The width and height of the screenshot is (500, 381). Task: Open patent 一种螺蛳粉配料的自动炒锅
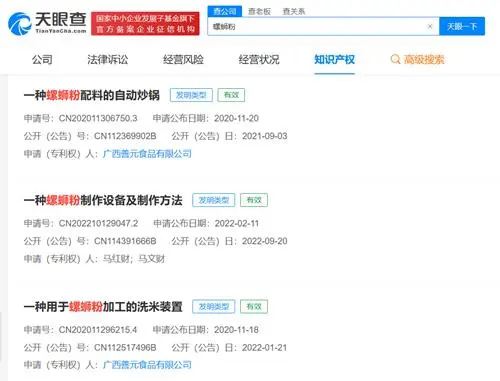point(92,95)
